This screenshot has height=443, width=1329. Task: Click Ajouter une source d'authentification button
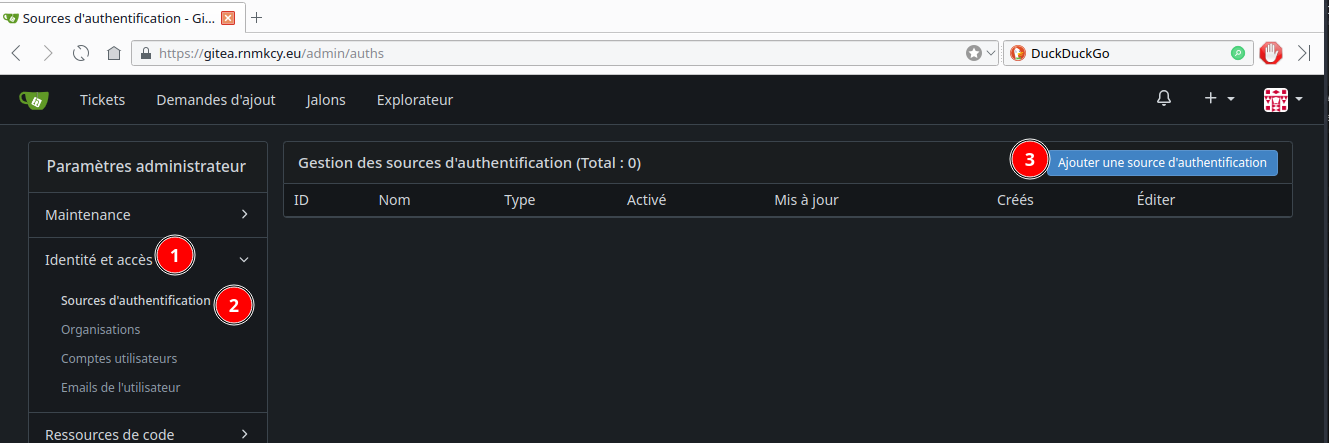(x=1162, y=162)
